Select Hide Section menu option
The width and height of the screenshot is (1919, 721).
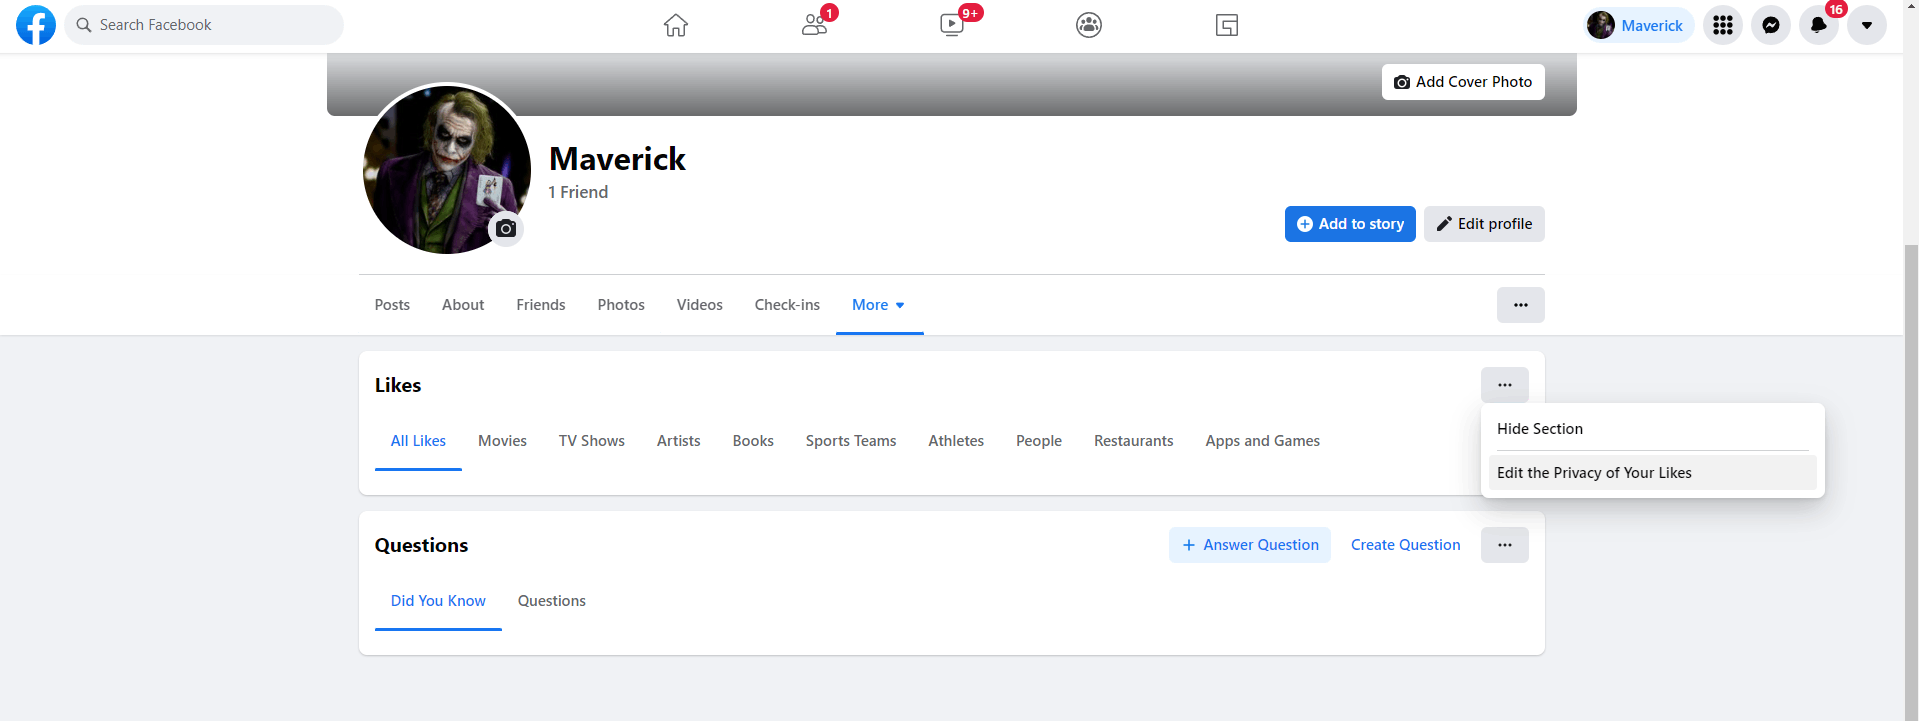tap(1652, 429)
